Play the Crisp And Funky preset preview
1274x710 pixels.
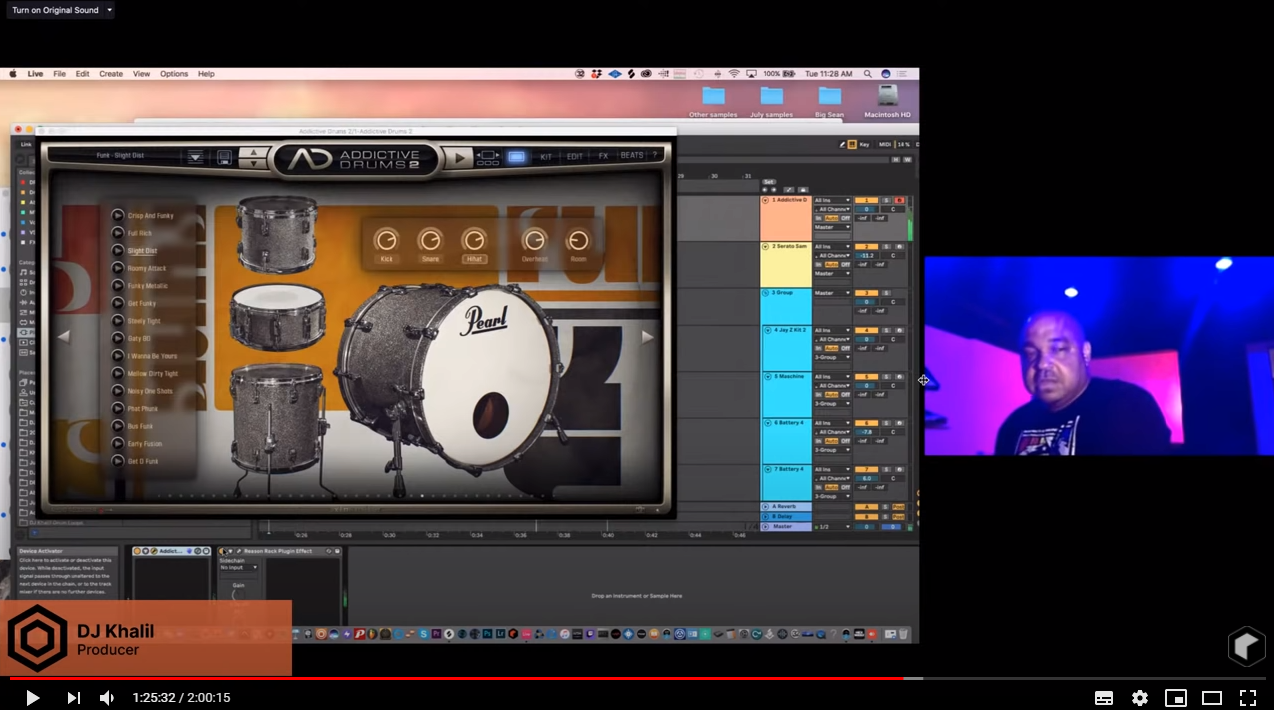pos(118,215)
